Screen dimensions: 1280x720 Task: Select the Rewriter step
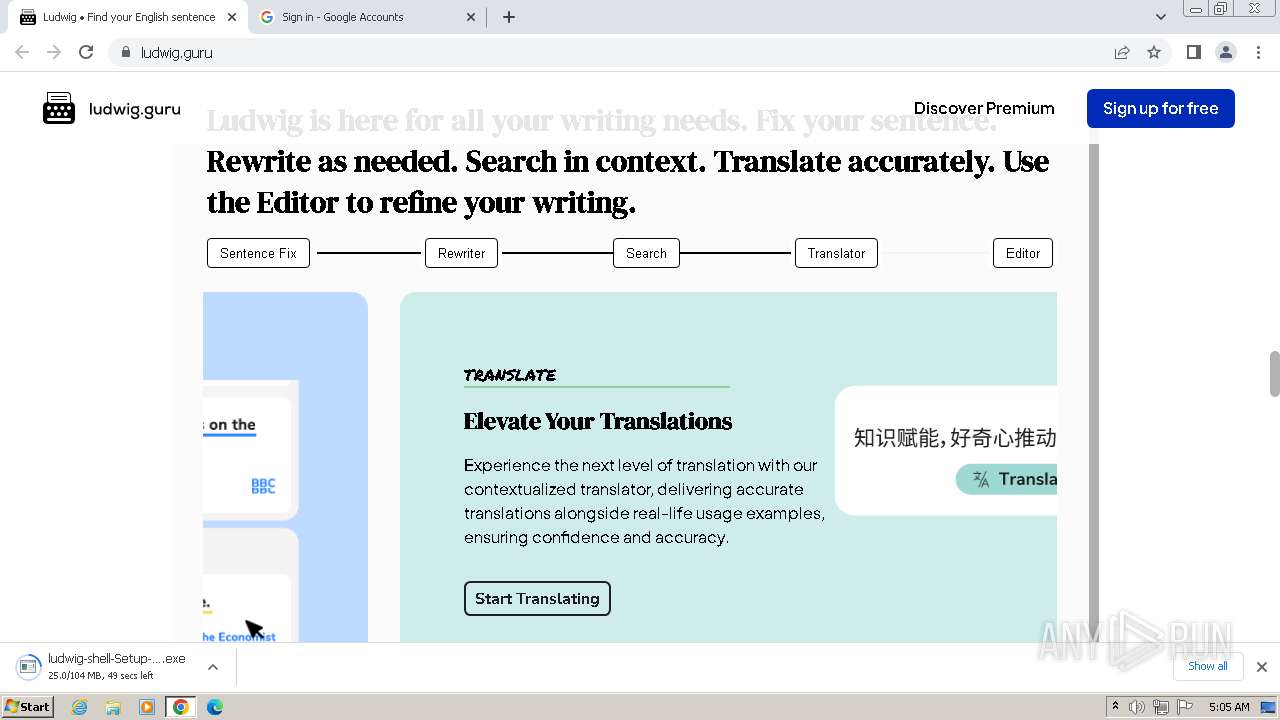click(461, 253)
